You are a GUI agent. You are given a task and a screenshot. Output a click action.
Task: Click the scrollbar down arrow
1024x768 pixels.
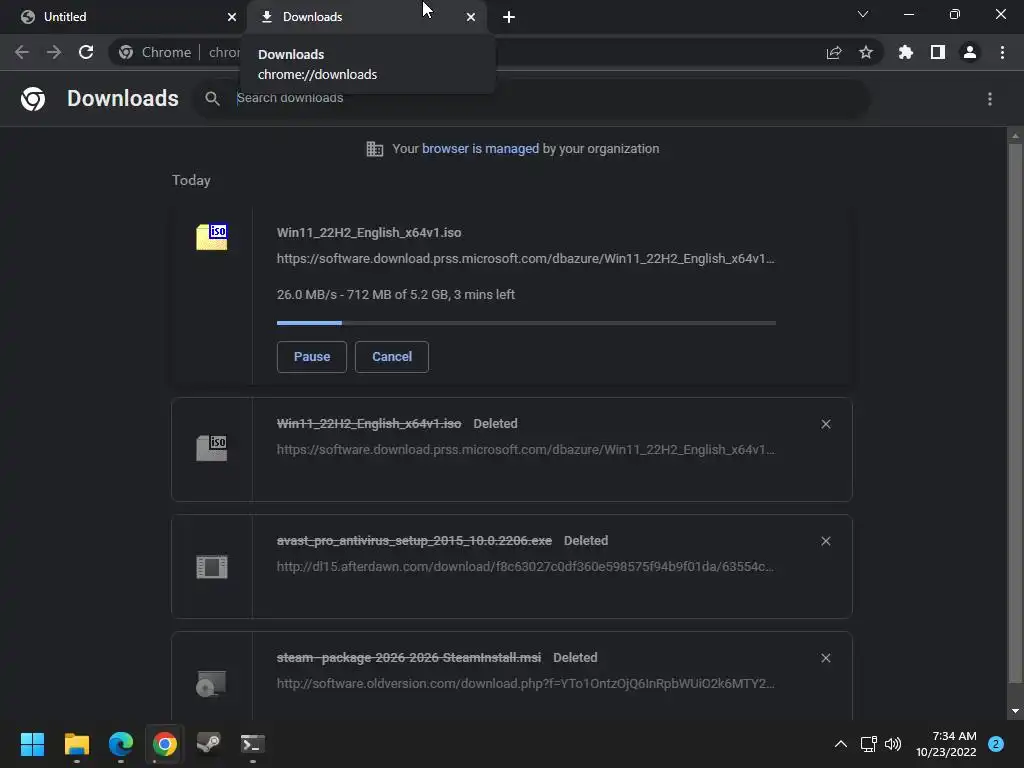point(1015,711)
